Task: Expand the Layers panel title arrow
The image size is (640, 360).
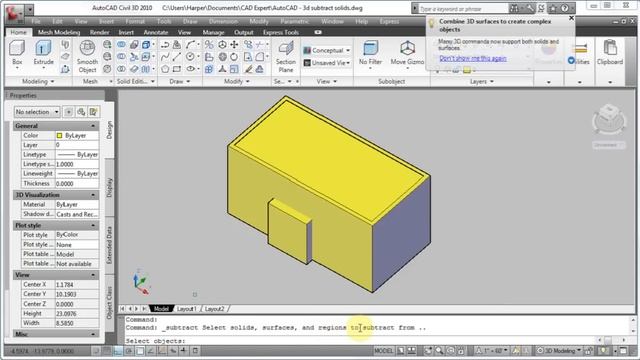Action: click(491, 82)
